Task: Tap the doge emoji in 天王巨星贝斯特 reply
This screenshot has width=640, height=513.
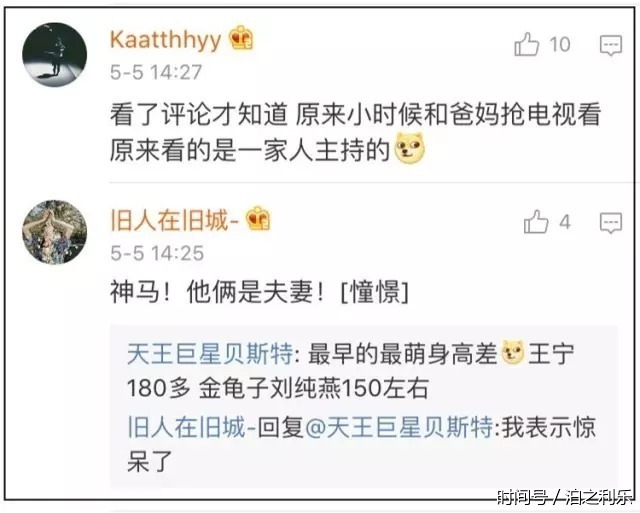Action: pos(513,353)
